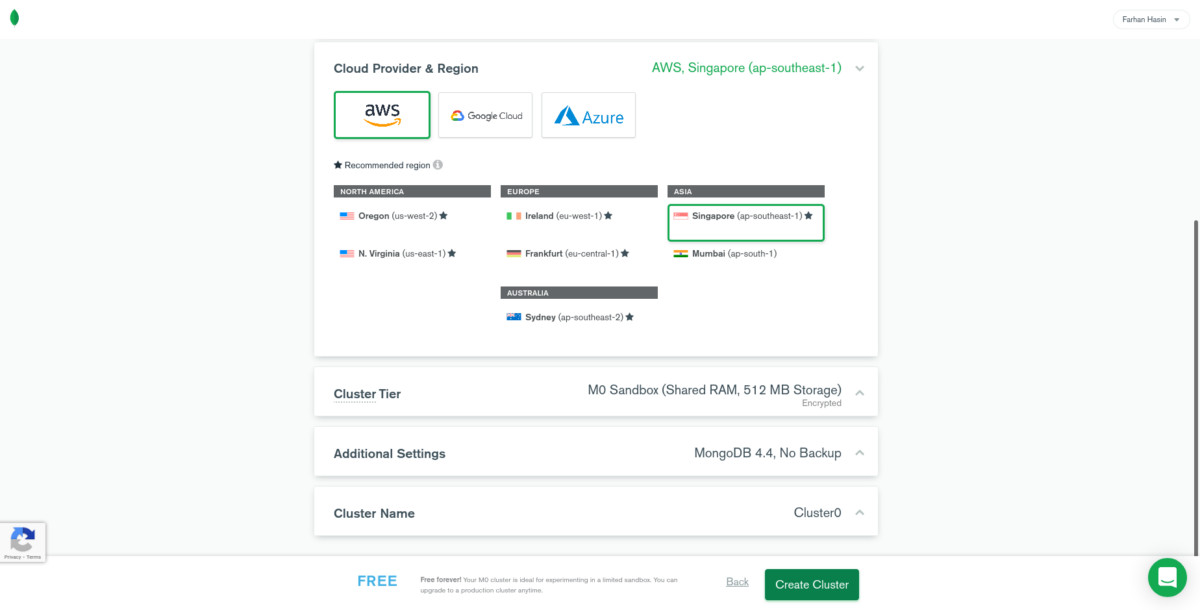Screen dimensions: 1200x610
Task: Choose the Frankfurt (eu-central-1) region
Action: click(579, 254)
